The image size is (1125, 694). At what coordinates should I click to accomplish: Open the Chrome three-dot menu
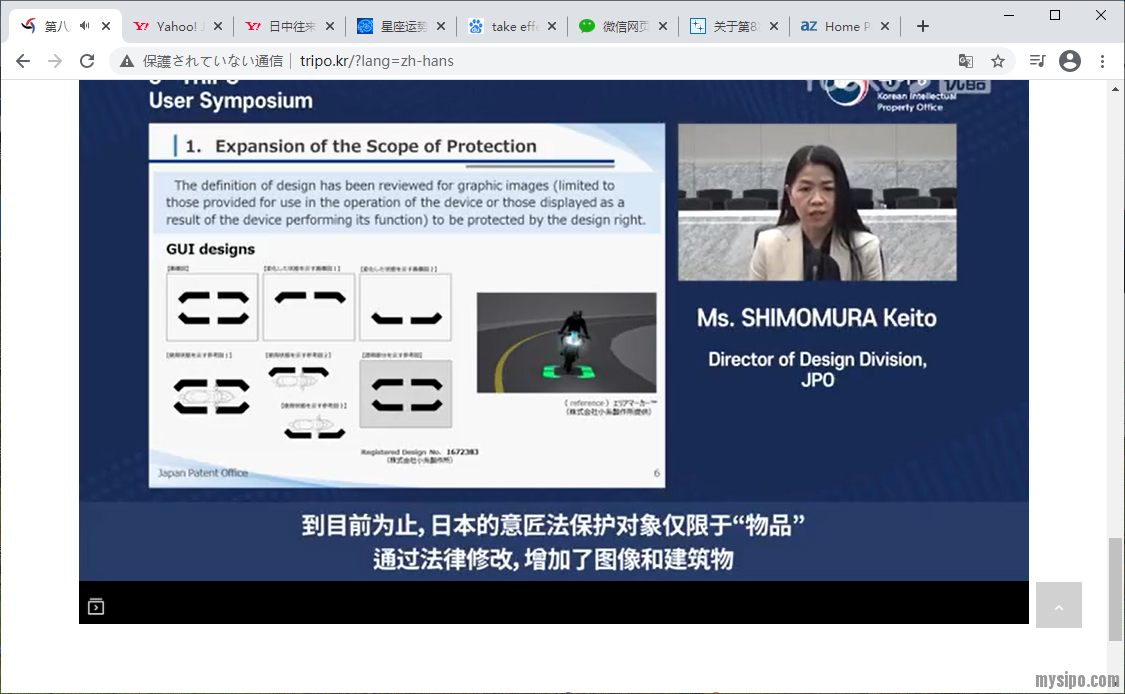coord(1102,61)
